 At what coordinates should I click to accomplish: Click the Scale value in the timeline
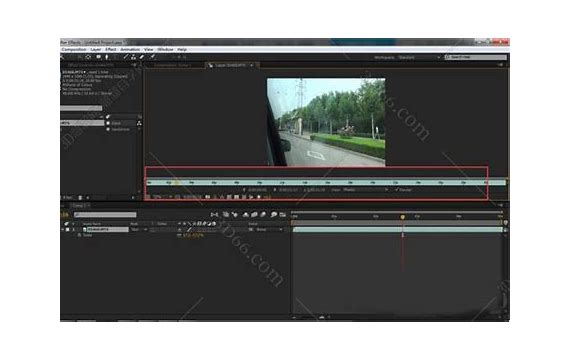193,236
